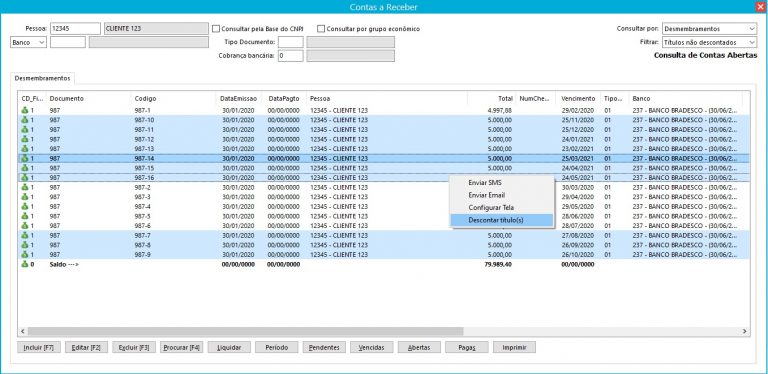Click the total value 4.997,88
Image resolution: width=768 pixels, height=374 pixels.
tap(500, 111)
